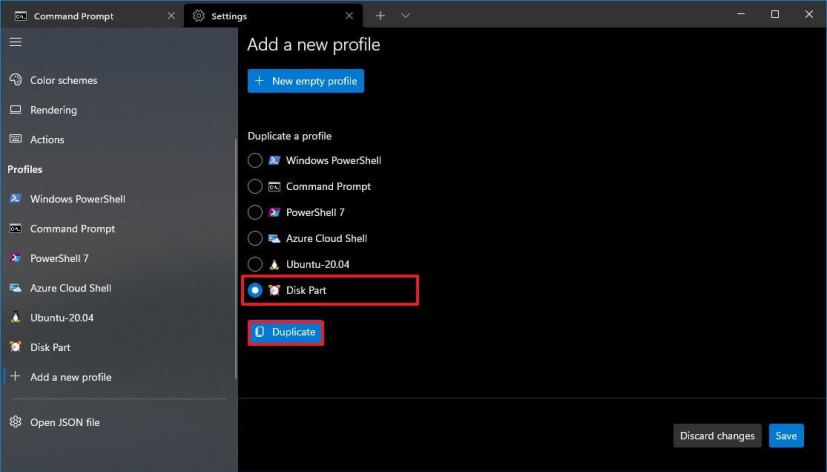Click the Ubuntu icon in duplicate list
The height and width of the screenshot is (472, 827).
pos(274,264)
